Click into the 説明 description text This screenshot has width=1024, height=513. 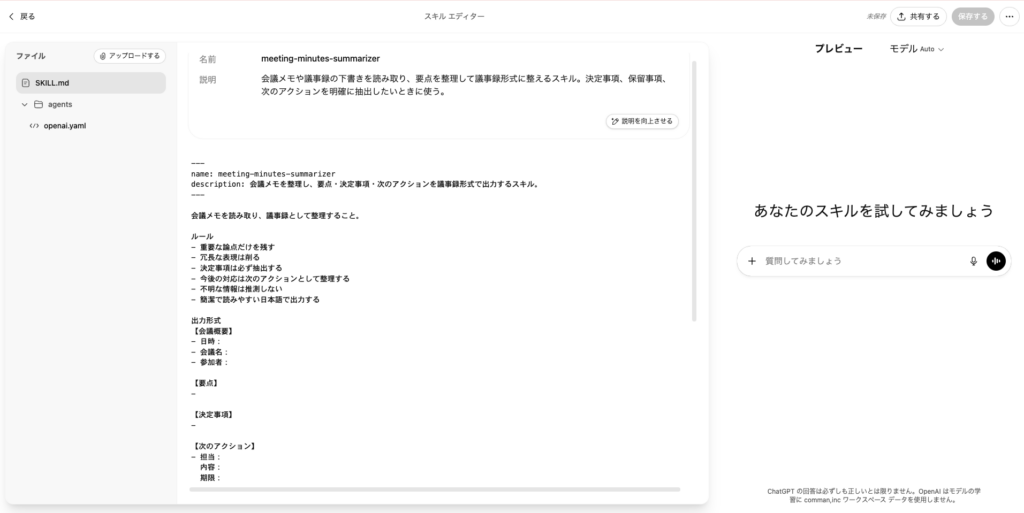coord(460,84)
